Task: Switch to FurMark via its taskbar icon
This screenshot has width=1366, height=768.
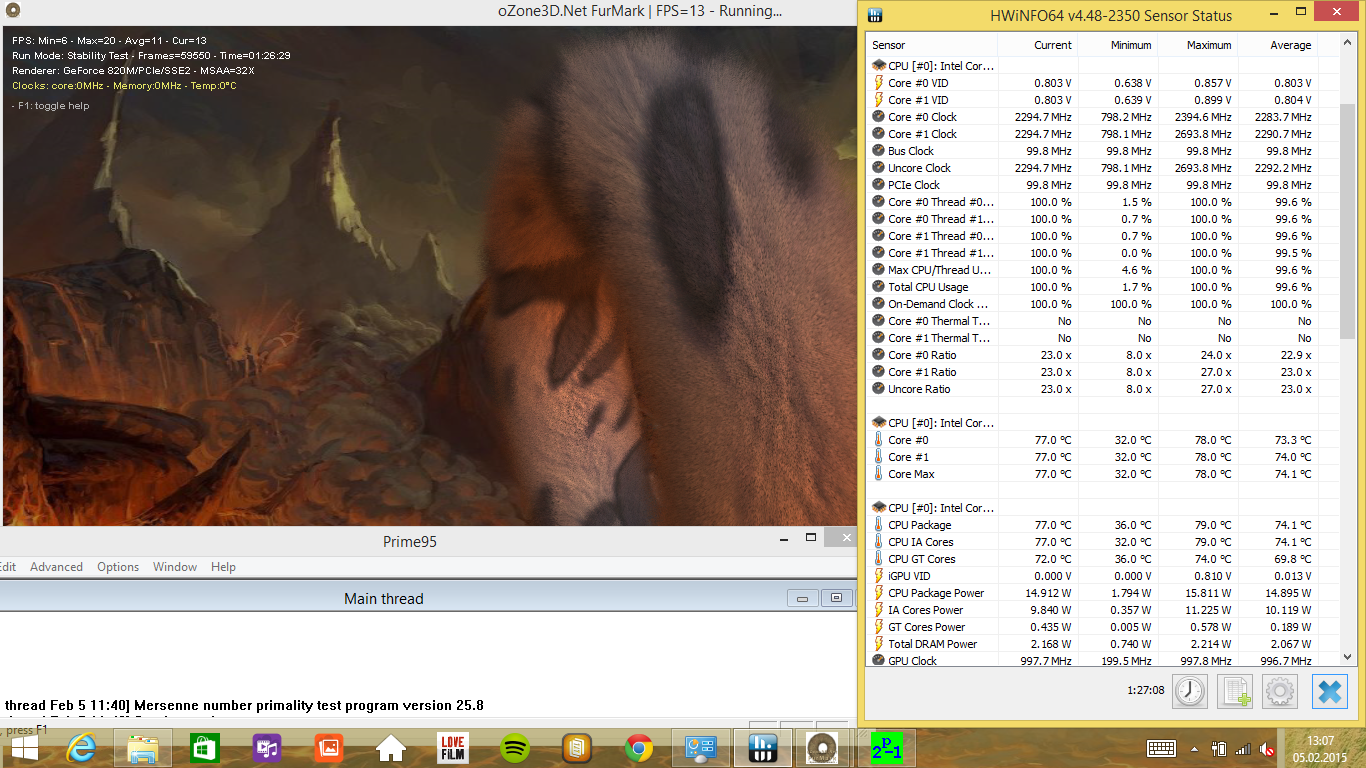Action: (824, 748)
